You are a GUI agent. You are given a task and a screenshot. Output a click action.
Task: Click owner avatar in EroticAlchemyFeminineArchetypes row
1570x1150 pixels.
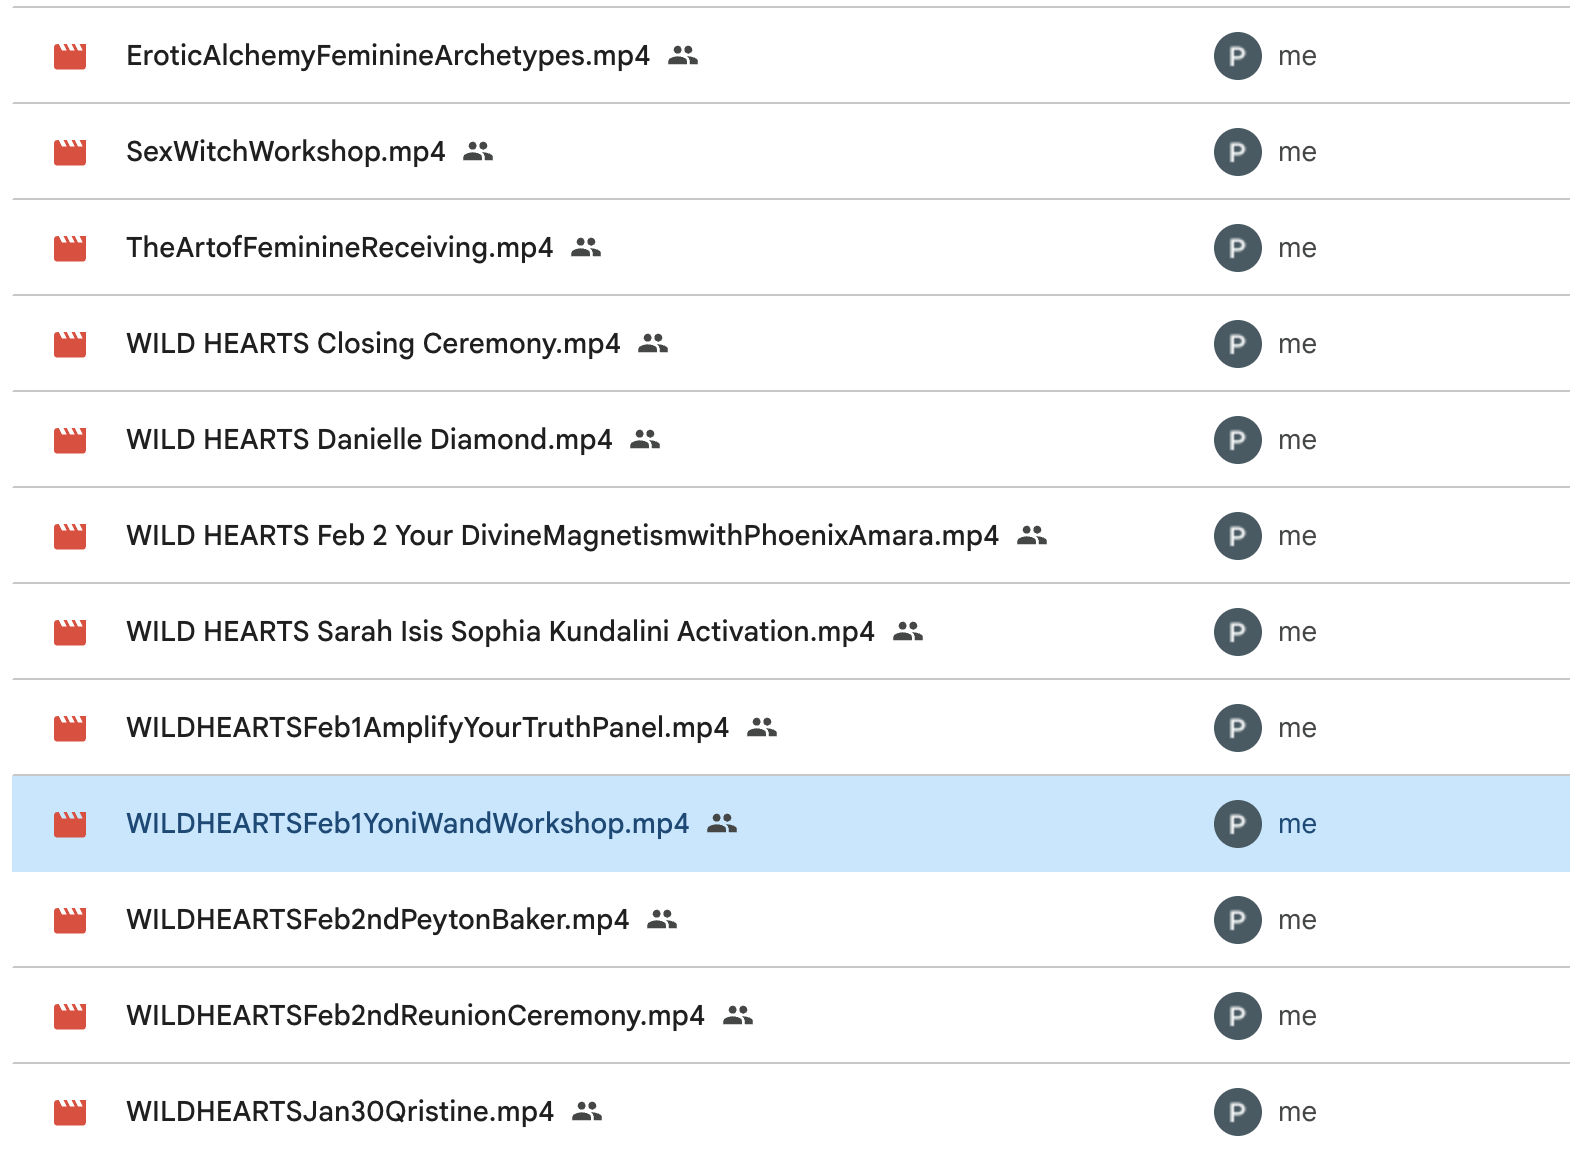[x=1238, y=56]
